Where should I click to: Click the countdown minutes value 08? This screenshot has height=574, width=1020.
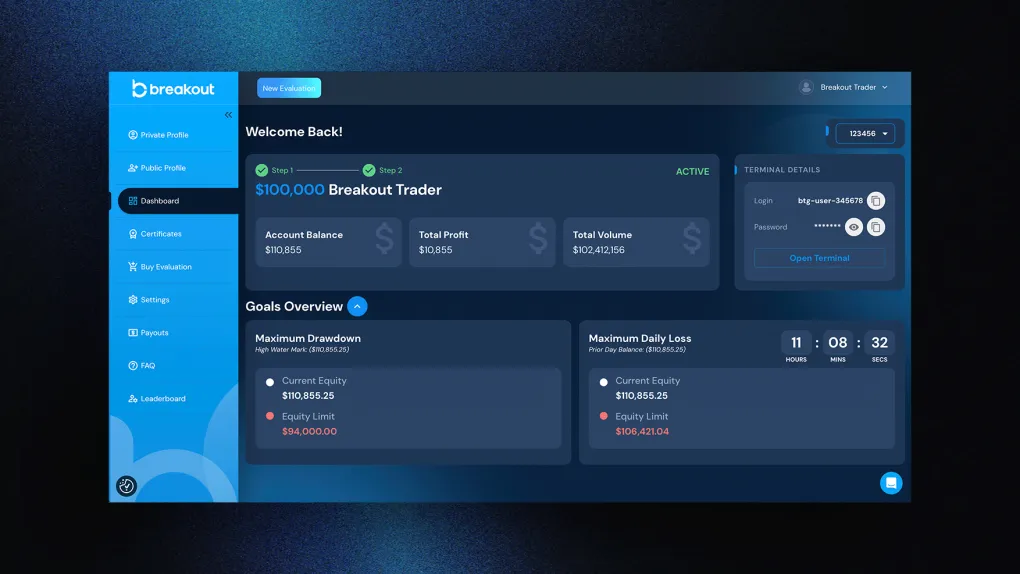coord(838,343)
